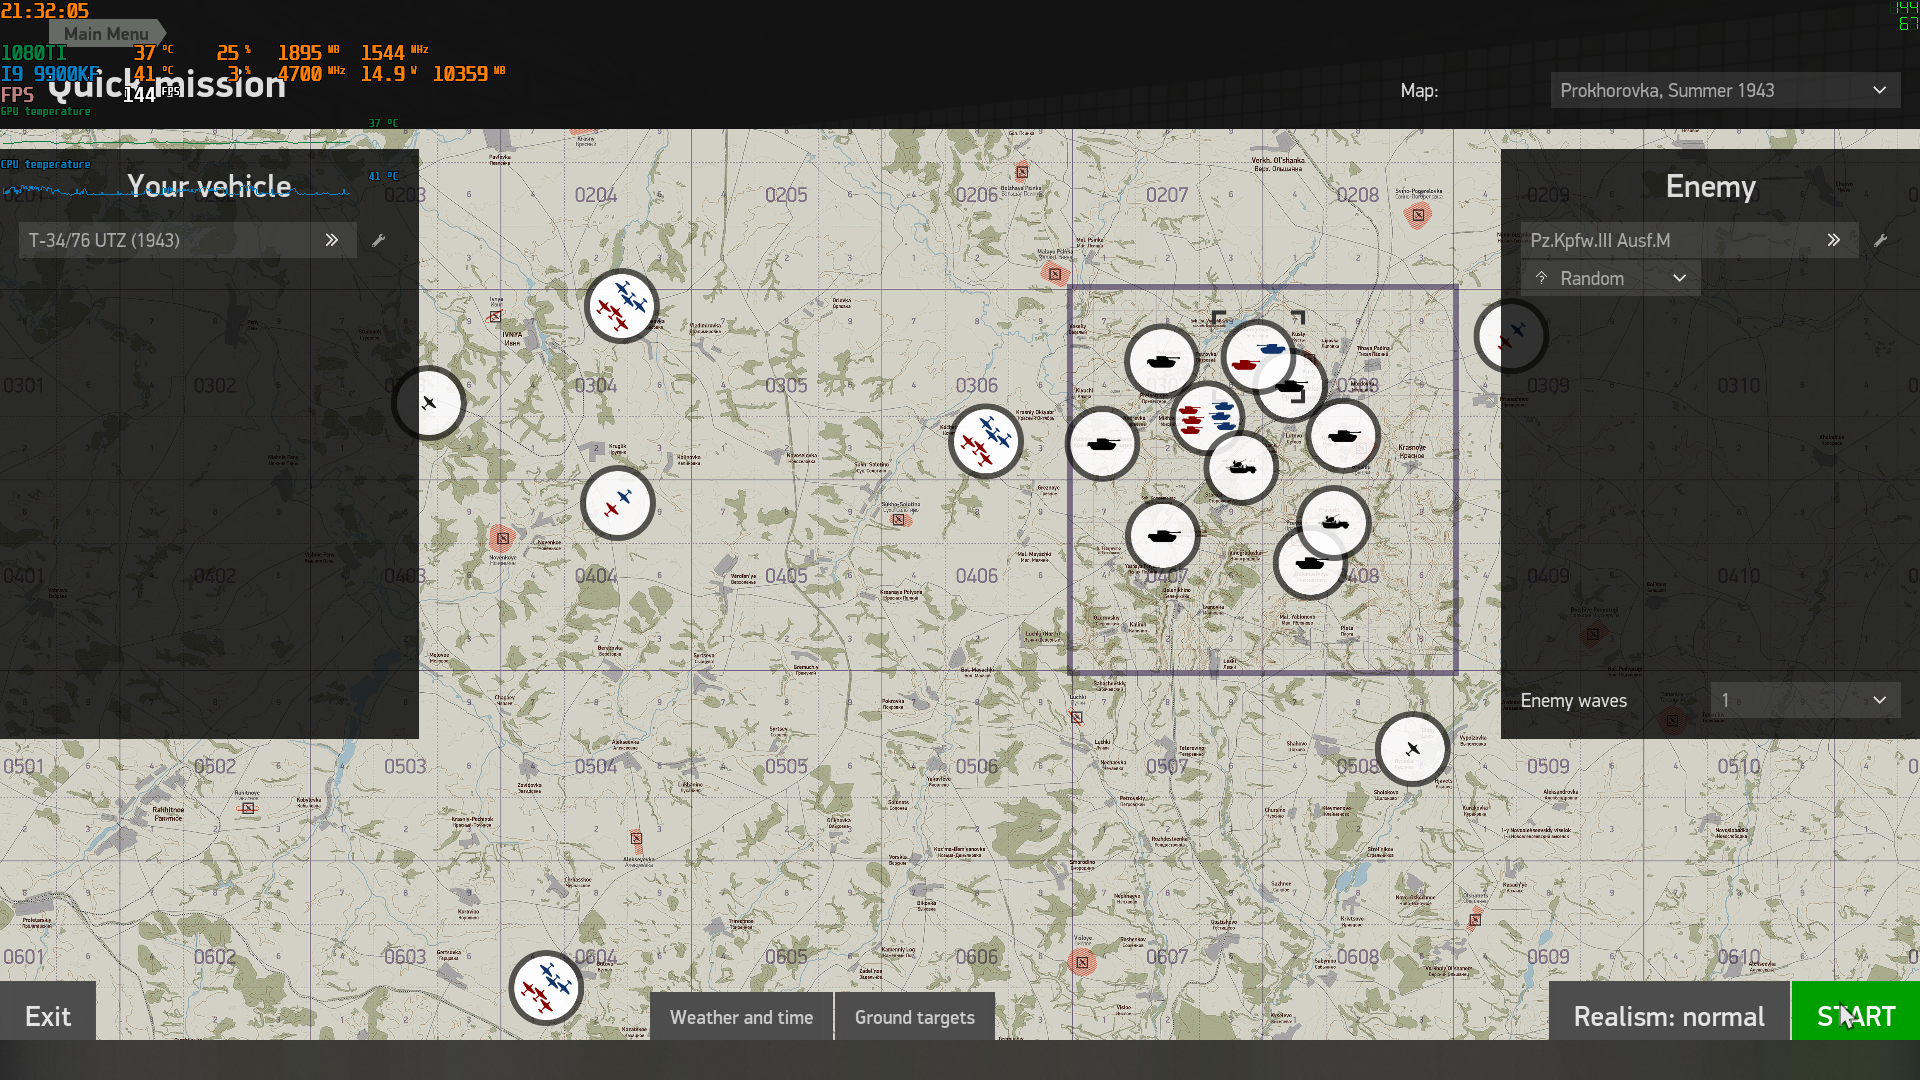Click the Exit button
Viewport: 1920px width, 1080px height.
48,1016
